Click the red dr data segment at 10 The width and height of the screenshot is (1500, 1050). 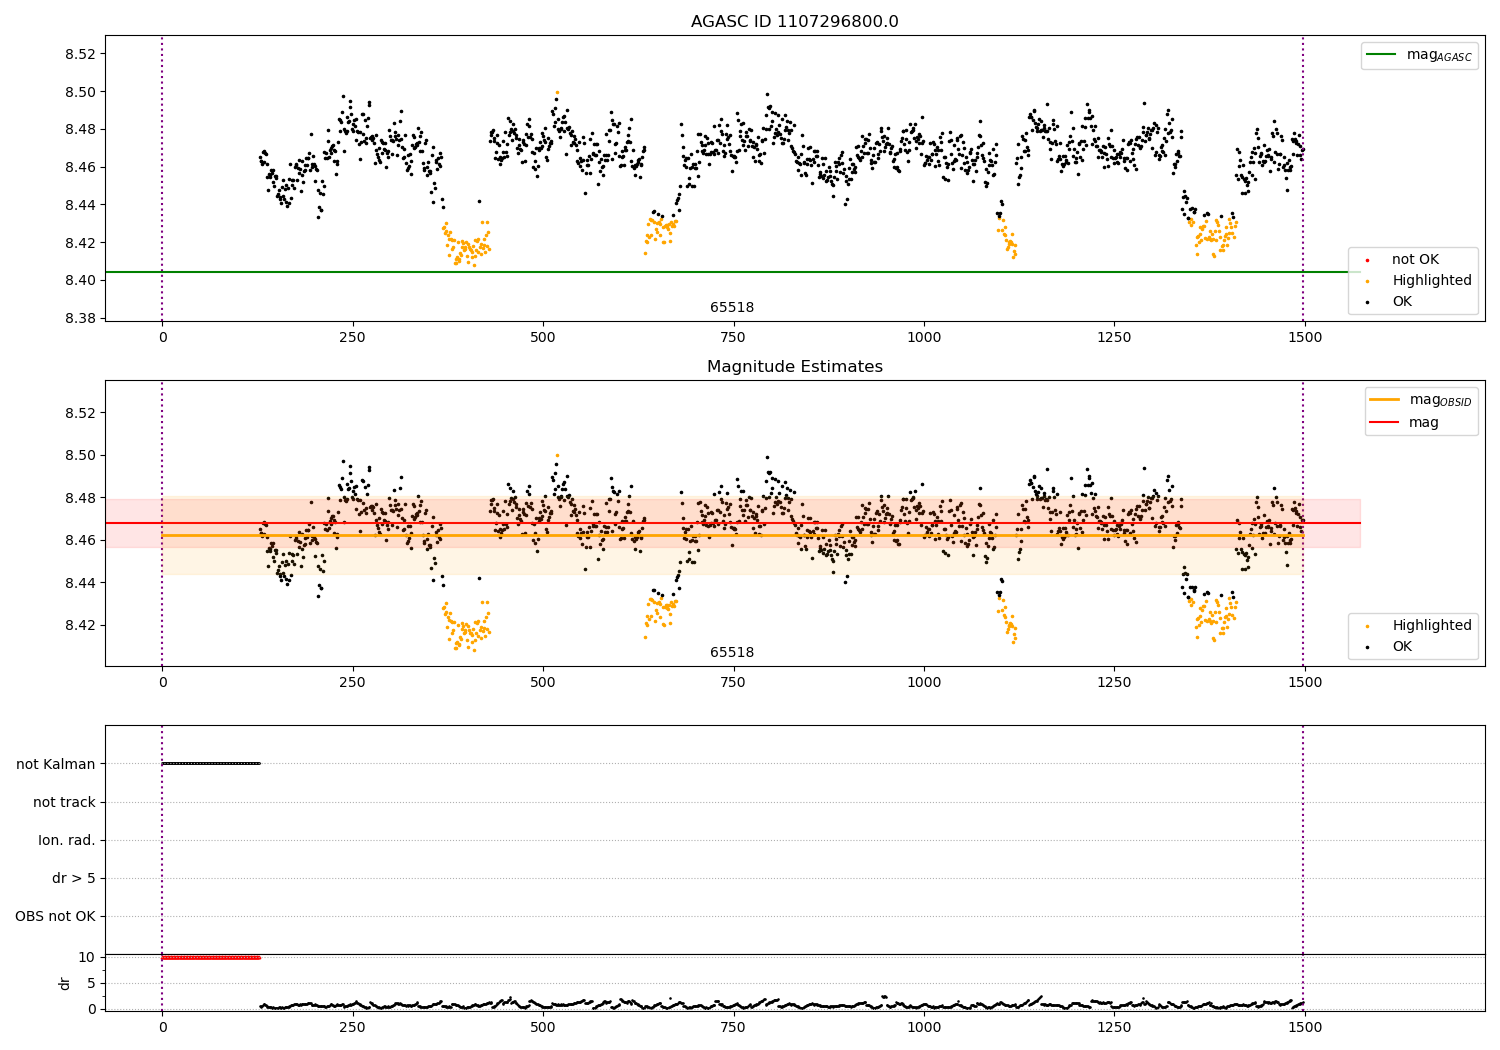coord(211,958)
